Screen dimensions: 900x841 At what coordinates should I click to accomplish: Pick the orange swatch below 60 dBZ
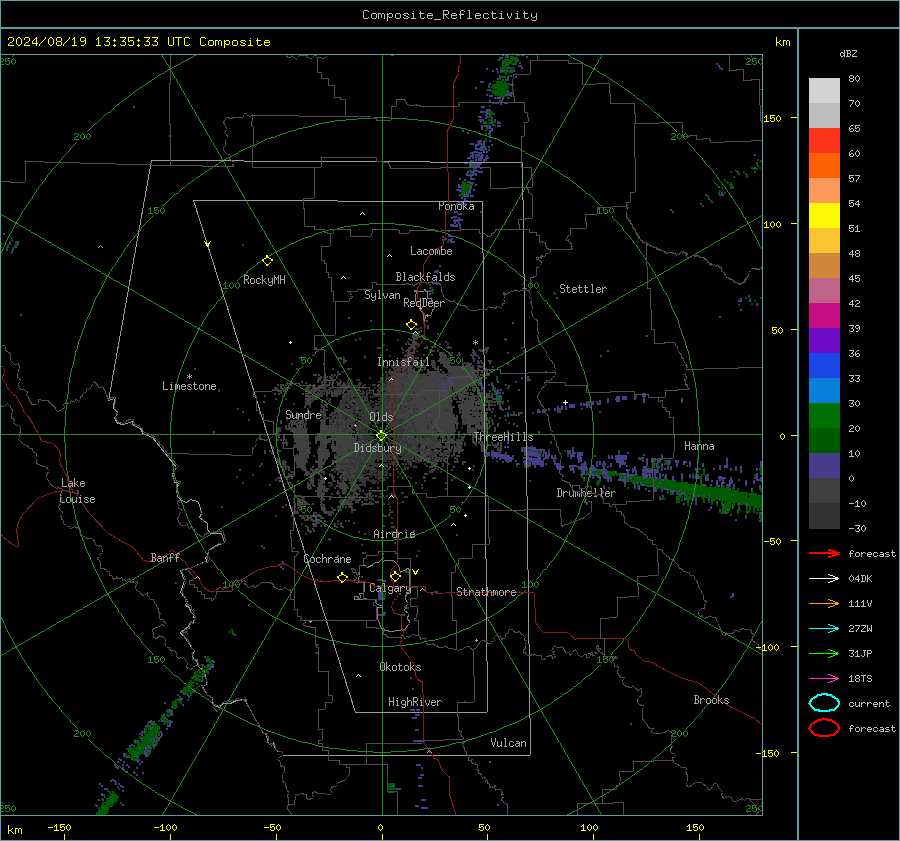point(824,166)
